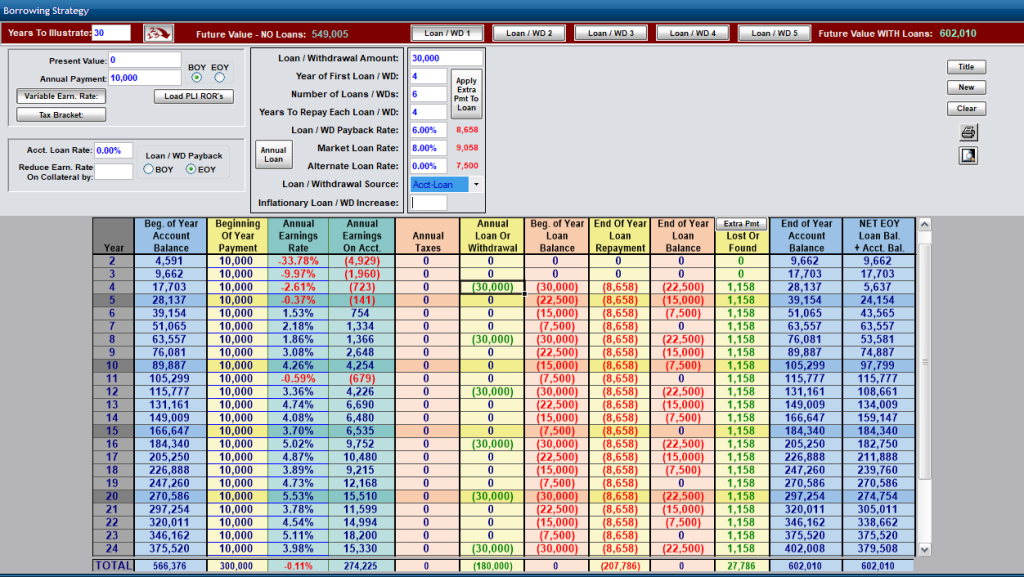Click the printer icon

tap(968, 133)
